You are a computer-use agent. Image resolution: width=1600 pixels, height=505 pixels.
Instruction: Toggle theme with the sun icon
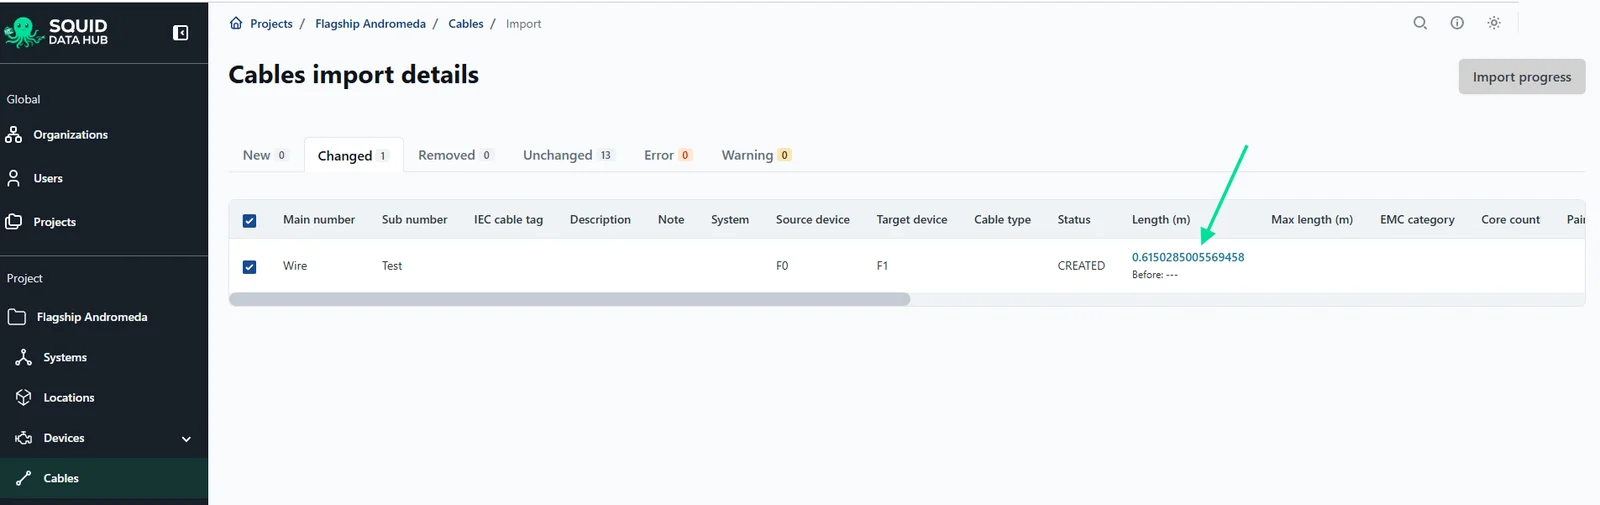(x=1494, y=23)
